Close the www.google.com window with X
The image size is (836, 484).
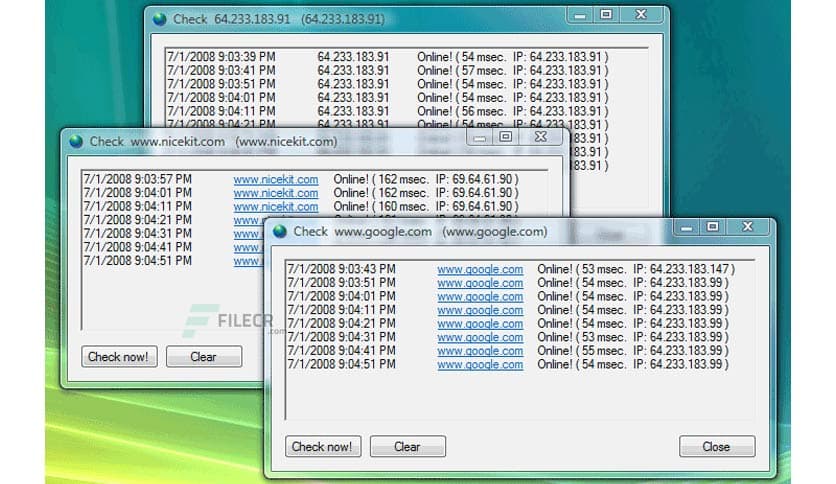click(747, 227)
